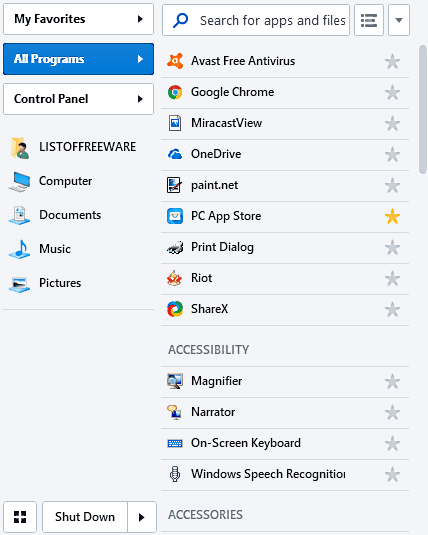Click the magnifying glass search icon

point(180,20)
